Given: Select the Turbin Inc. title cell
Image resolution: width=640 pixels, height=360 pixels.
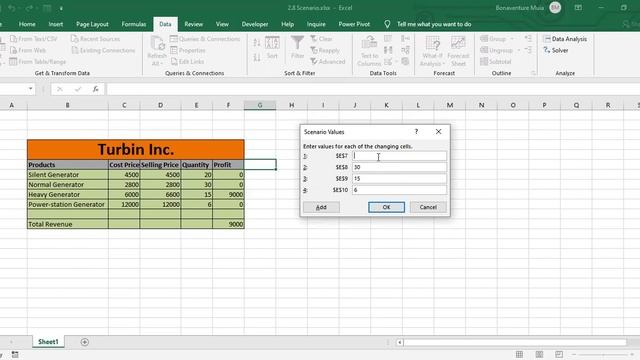Looking at the screenshot, I should pyautogui.click(x=136, y=149).
